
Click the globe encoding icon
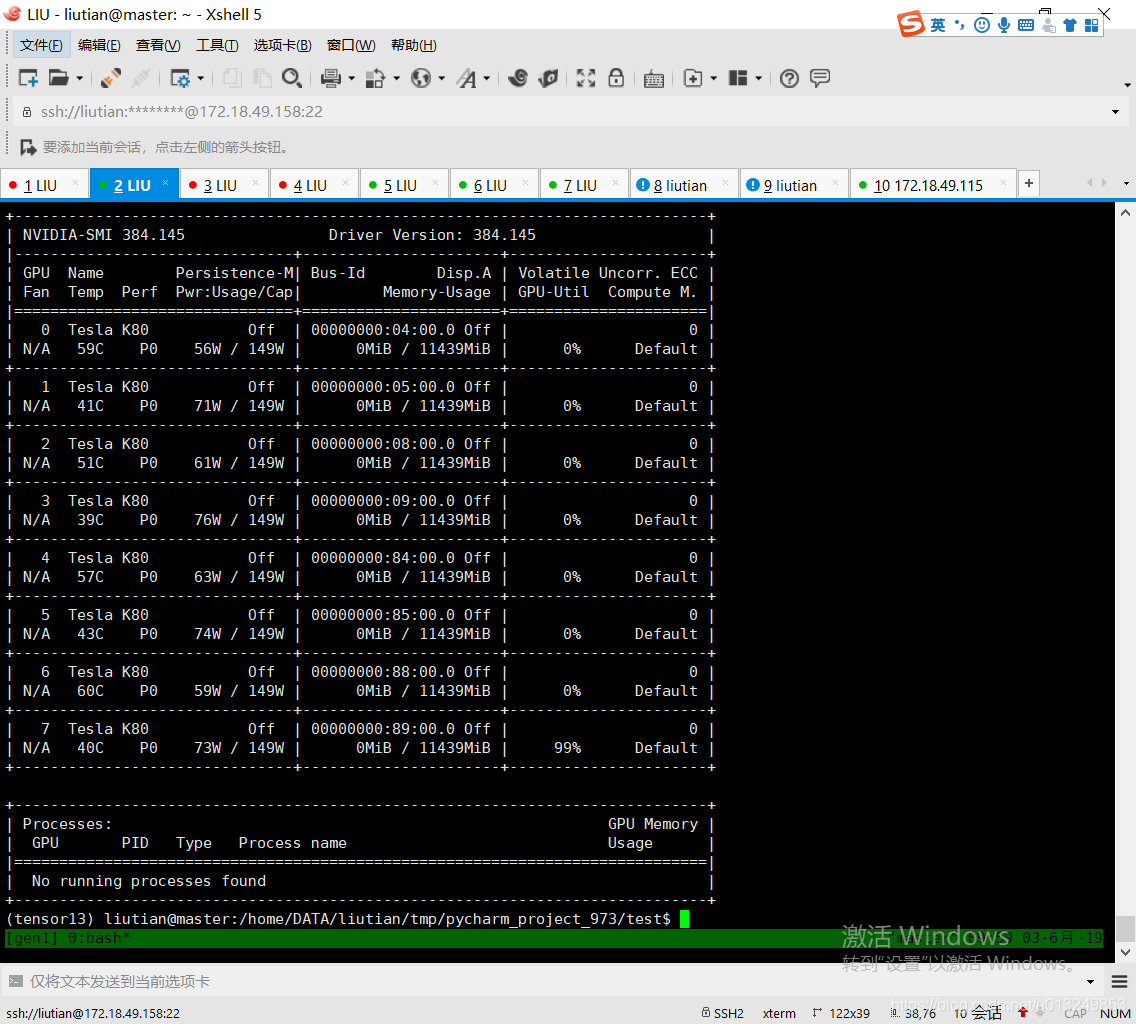click(x=421, y=78)
